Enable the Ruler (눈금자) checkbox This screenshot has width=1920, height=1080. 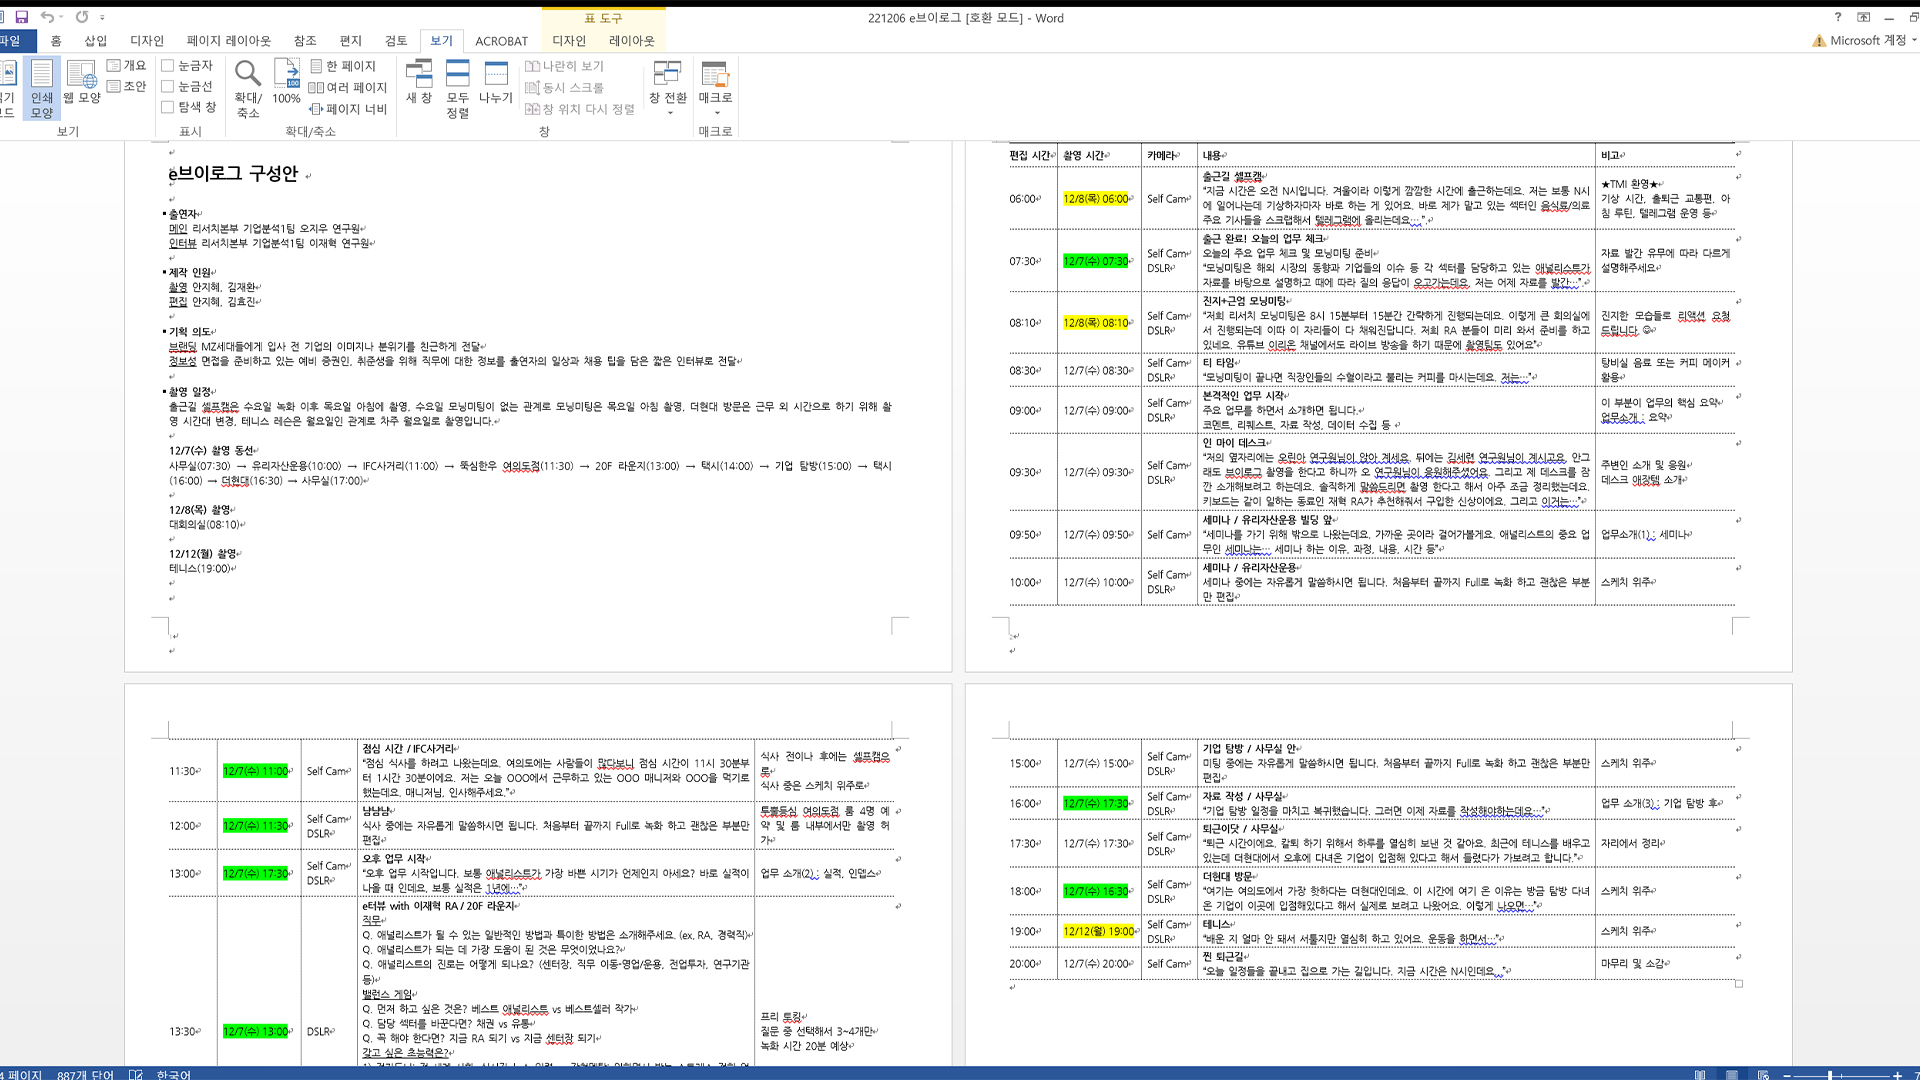pos(168,65)
